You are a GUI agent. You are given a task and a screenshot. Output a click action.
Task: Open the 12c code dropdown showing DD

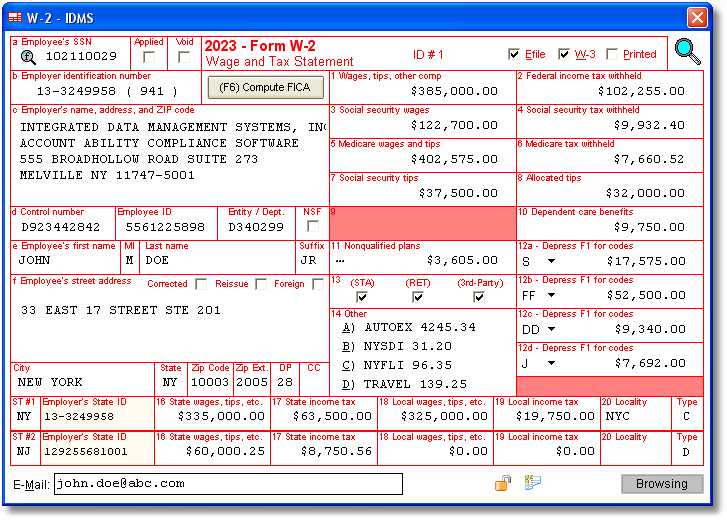click(551, 329)
